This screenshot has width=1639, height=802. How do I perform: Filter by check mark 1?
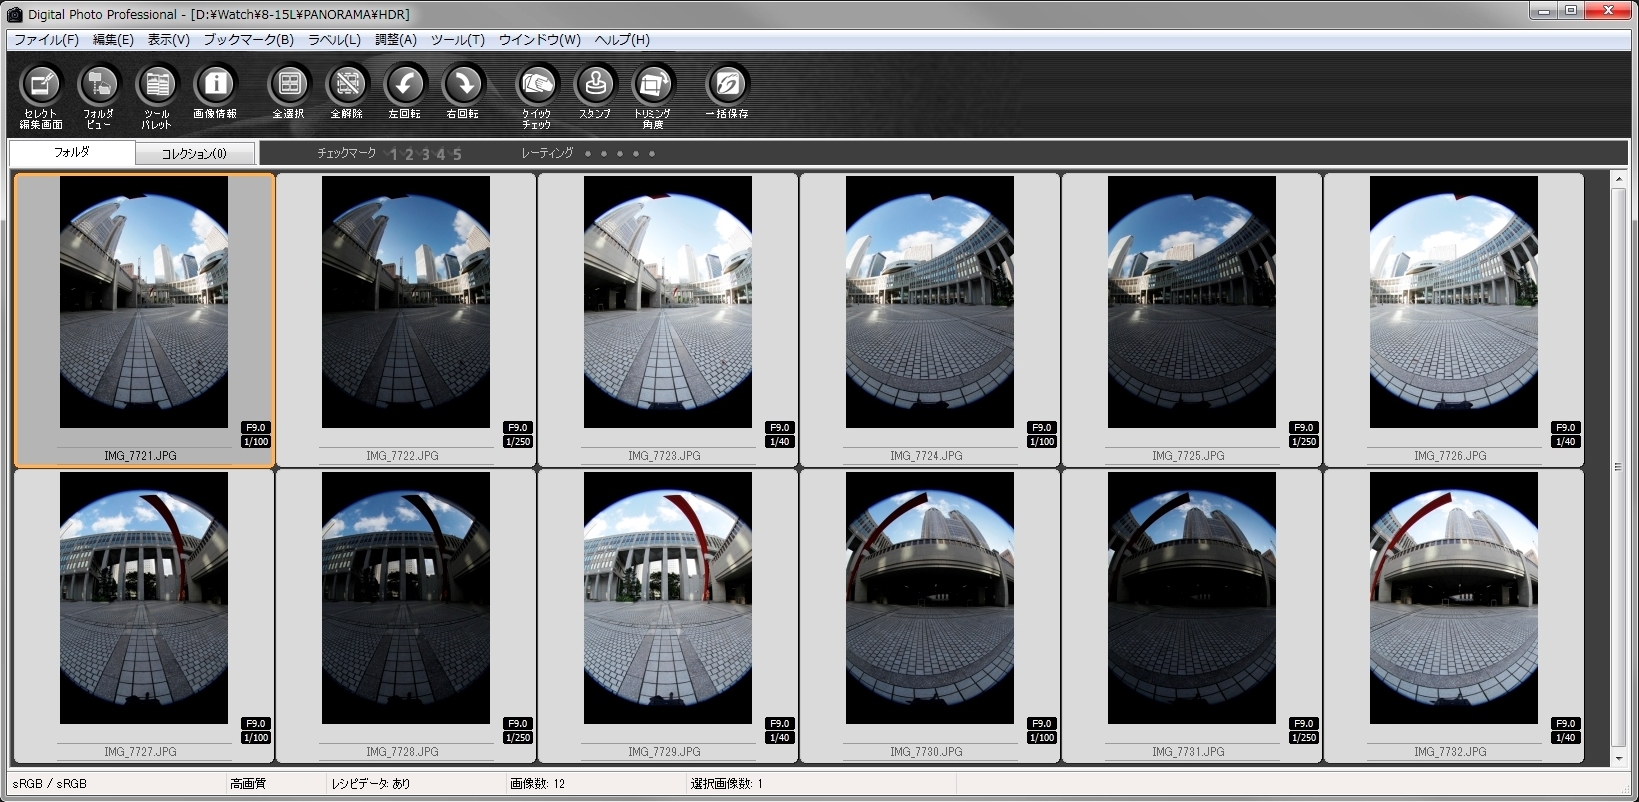point(394,154)
